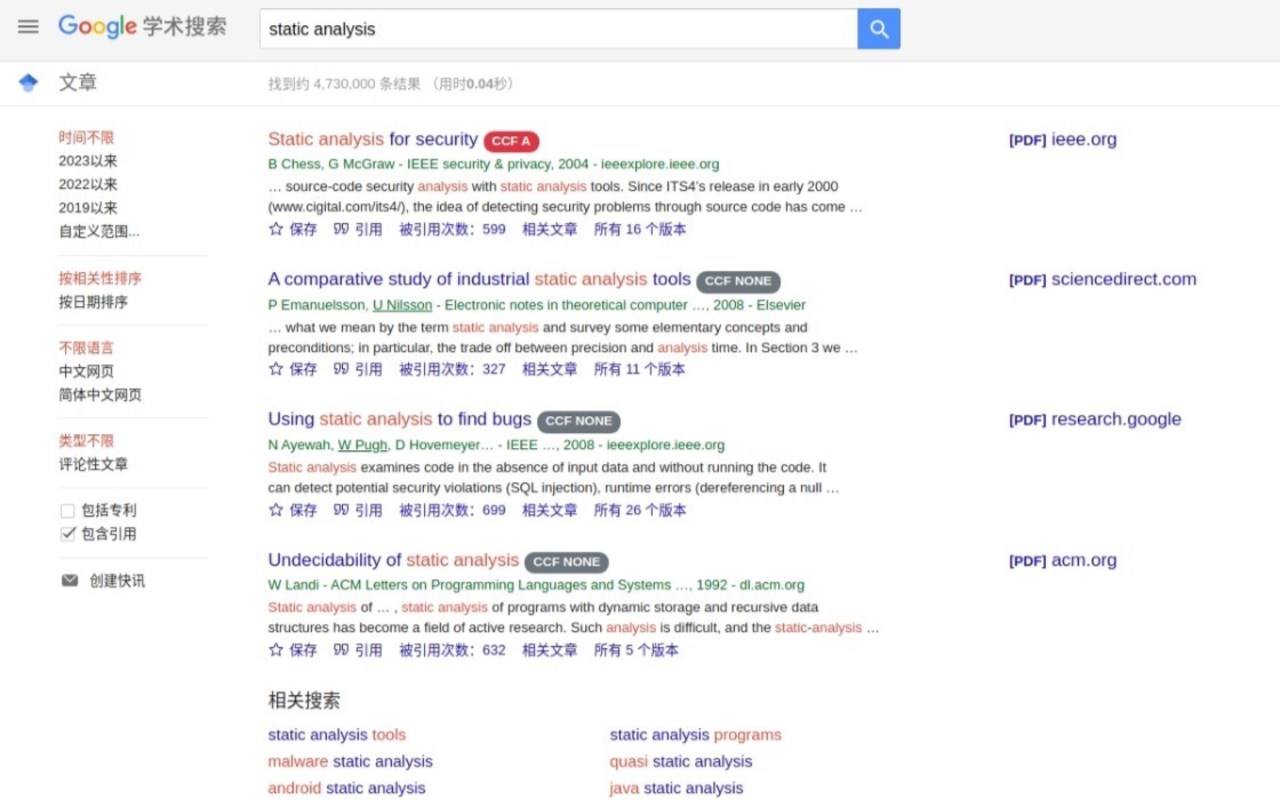Open the [PDF] acm.org link
Screen dimensions: 1280x800
click(x=1063, y=560)
